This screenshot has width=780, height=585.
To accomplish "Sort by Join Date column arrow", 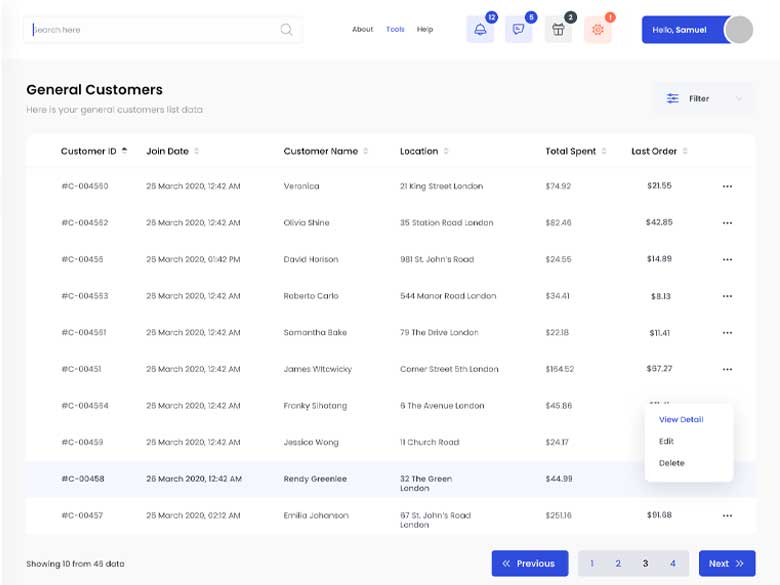I will point(196,151).
